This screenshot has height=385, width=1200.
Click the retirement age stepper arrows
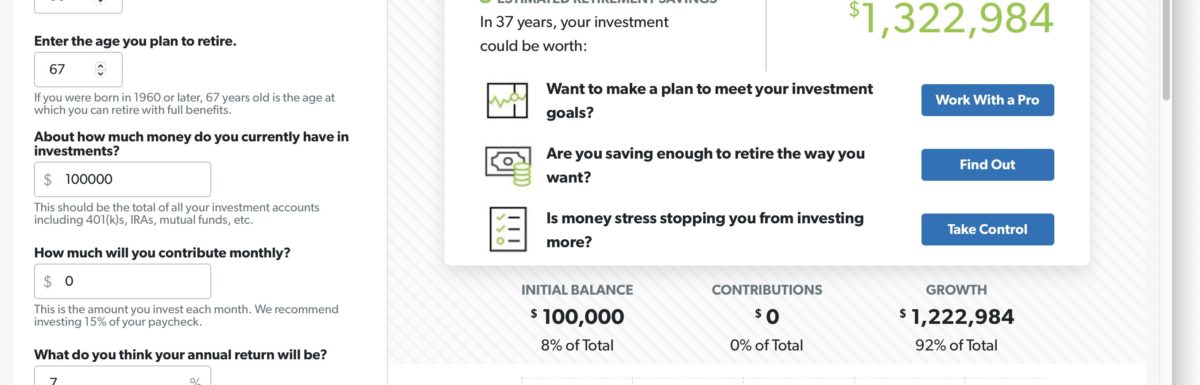[100, 70]
